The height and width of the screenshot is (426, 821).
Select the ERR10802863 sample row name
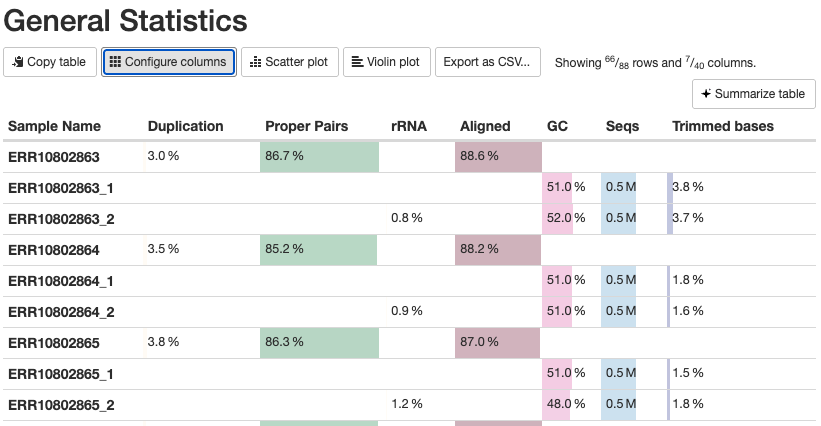(54, 157)
